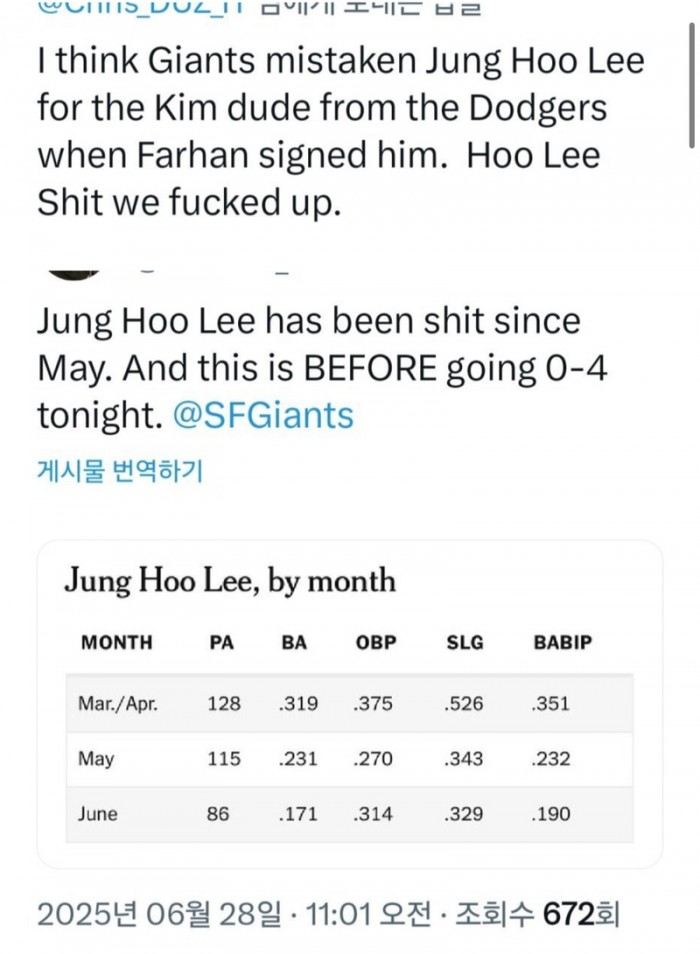Open the Jung Hoo Lee stats image
Image resolution: width=700 pixels, height=954 pixels.
pyautogui.click(x=350, y=704)
